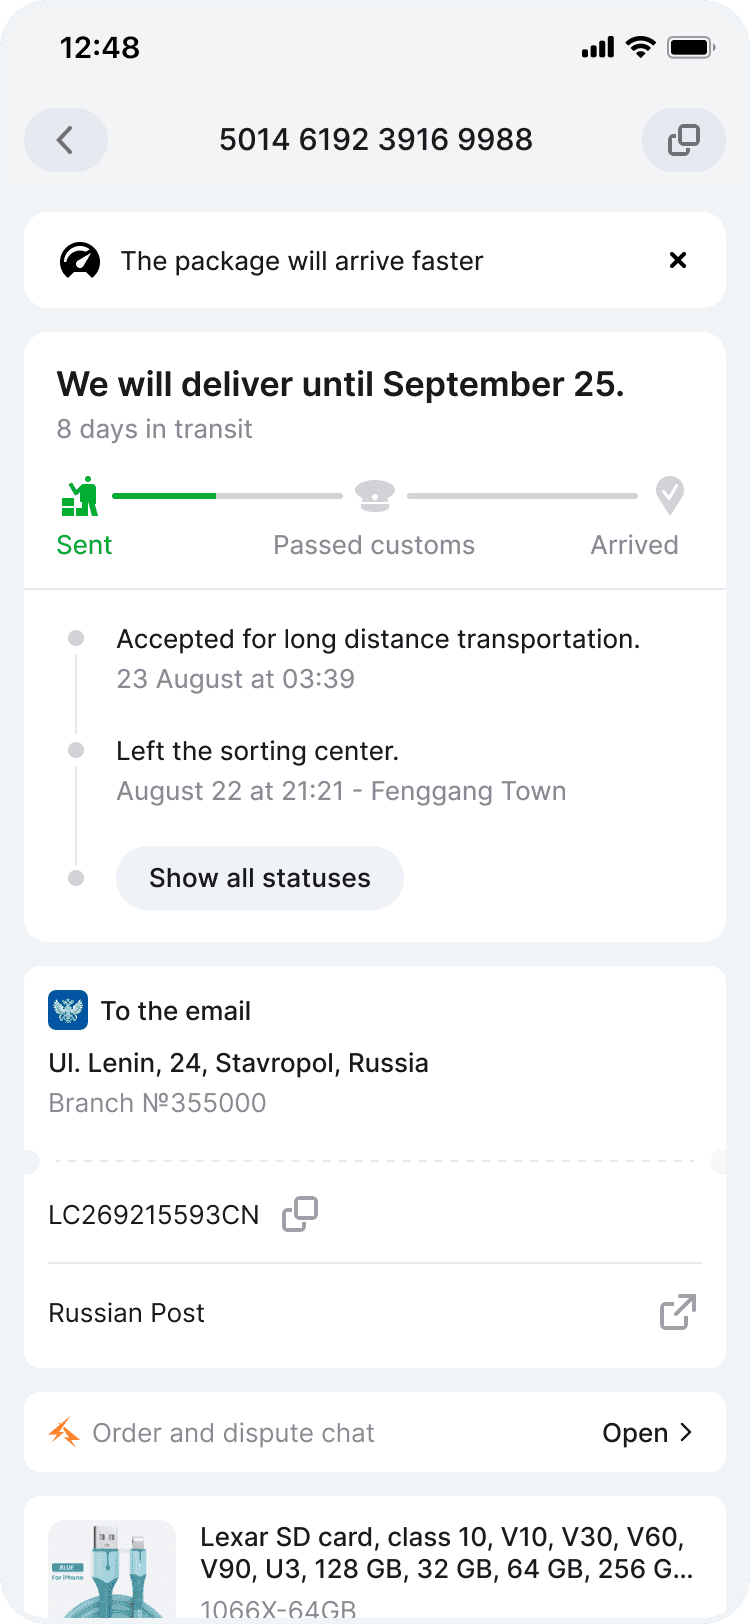Dismiss the faster arrival notice
Viewport: 750px width, 1624px height.
tap(678, 260)
